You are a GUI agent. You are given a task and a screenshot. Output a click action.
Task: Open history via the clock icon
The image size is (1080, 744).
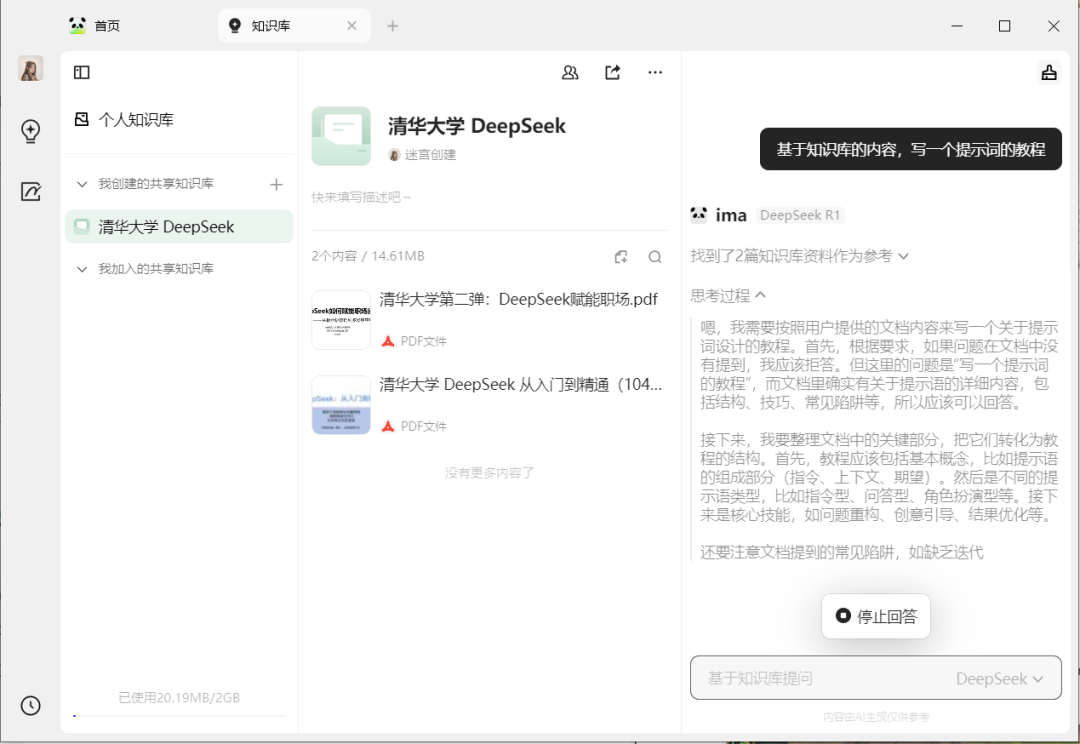[30, 705]
